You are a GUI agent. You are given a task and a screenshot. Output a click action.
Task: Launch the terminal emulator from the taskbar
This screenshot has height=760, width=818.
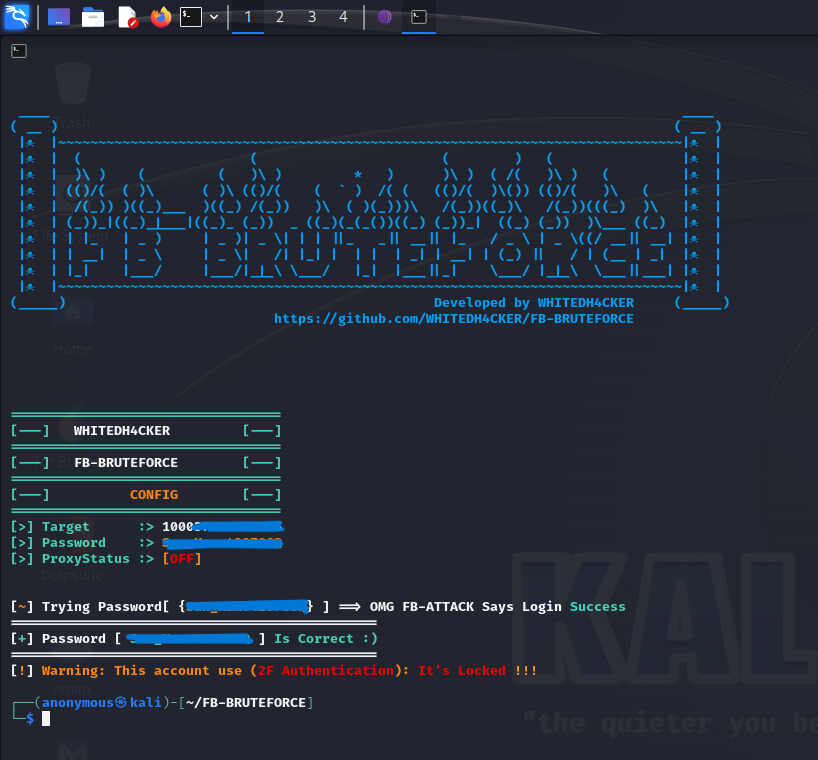click(x=189, y=16)
